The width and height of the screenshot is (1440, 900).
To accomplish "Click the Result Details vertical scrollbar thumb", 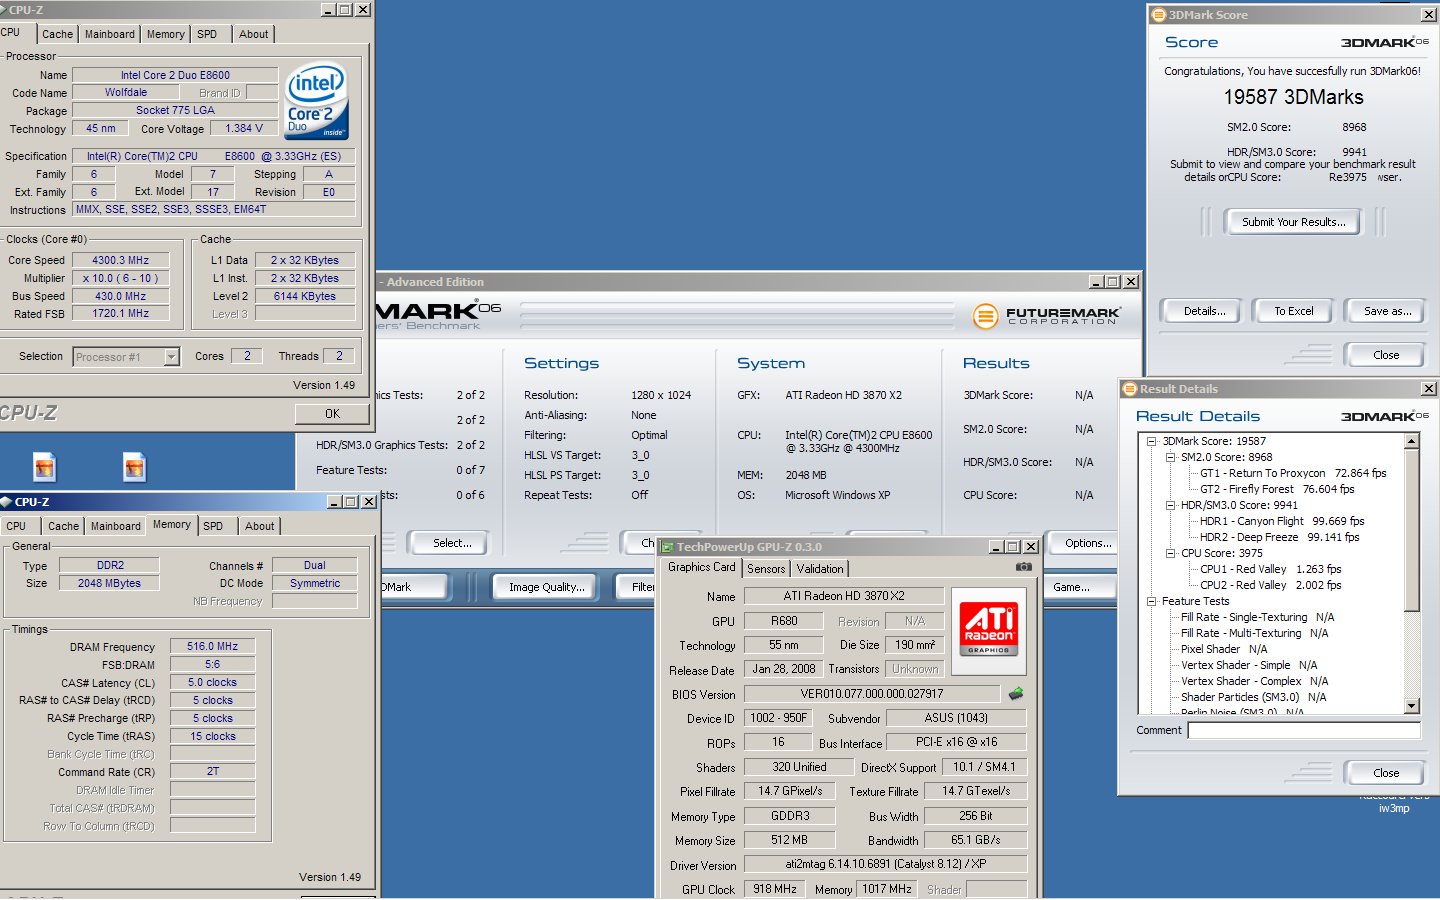I will [x=1412, y=529].
